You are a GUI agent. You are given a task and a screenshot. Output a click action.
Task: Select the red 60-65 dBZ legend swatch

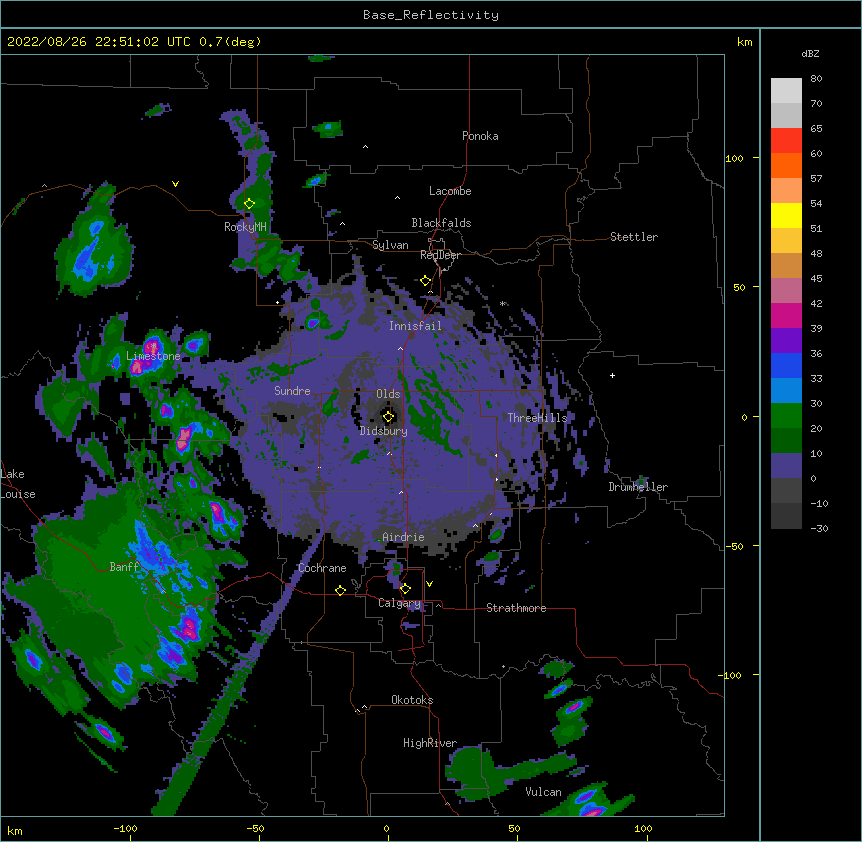(x=786, y=140)
